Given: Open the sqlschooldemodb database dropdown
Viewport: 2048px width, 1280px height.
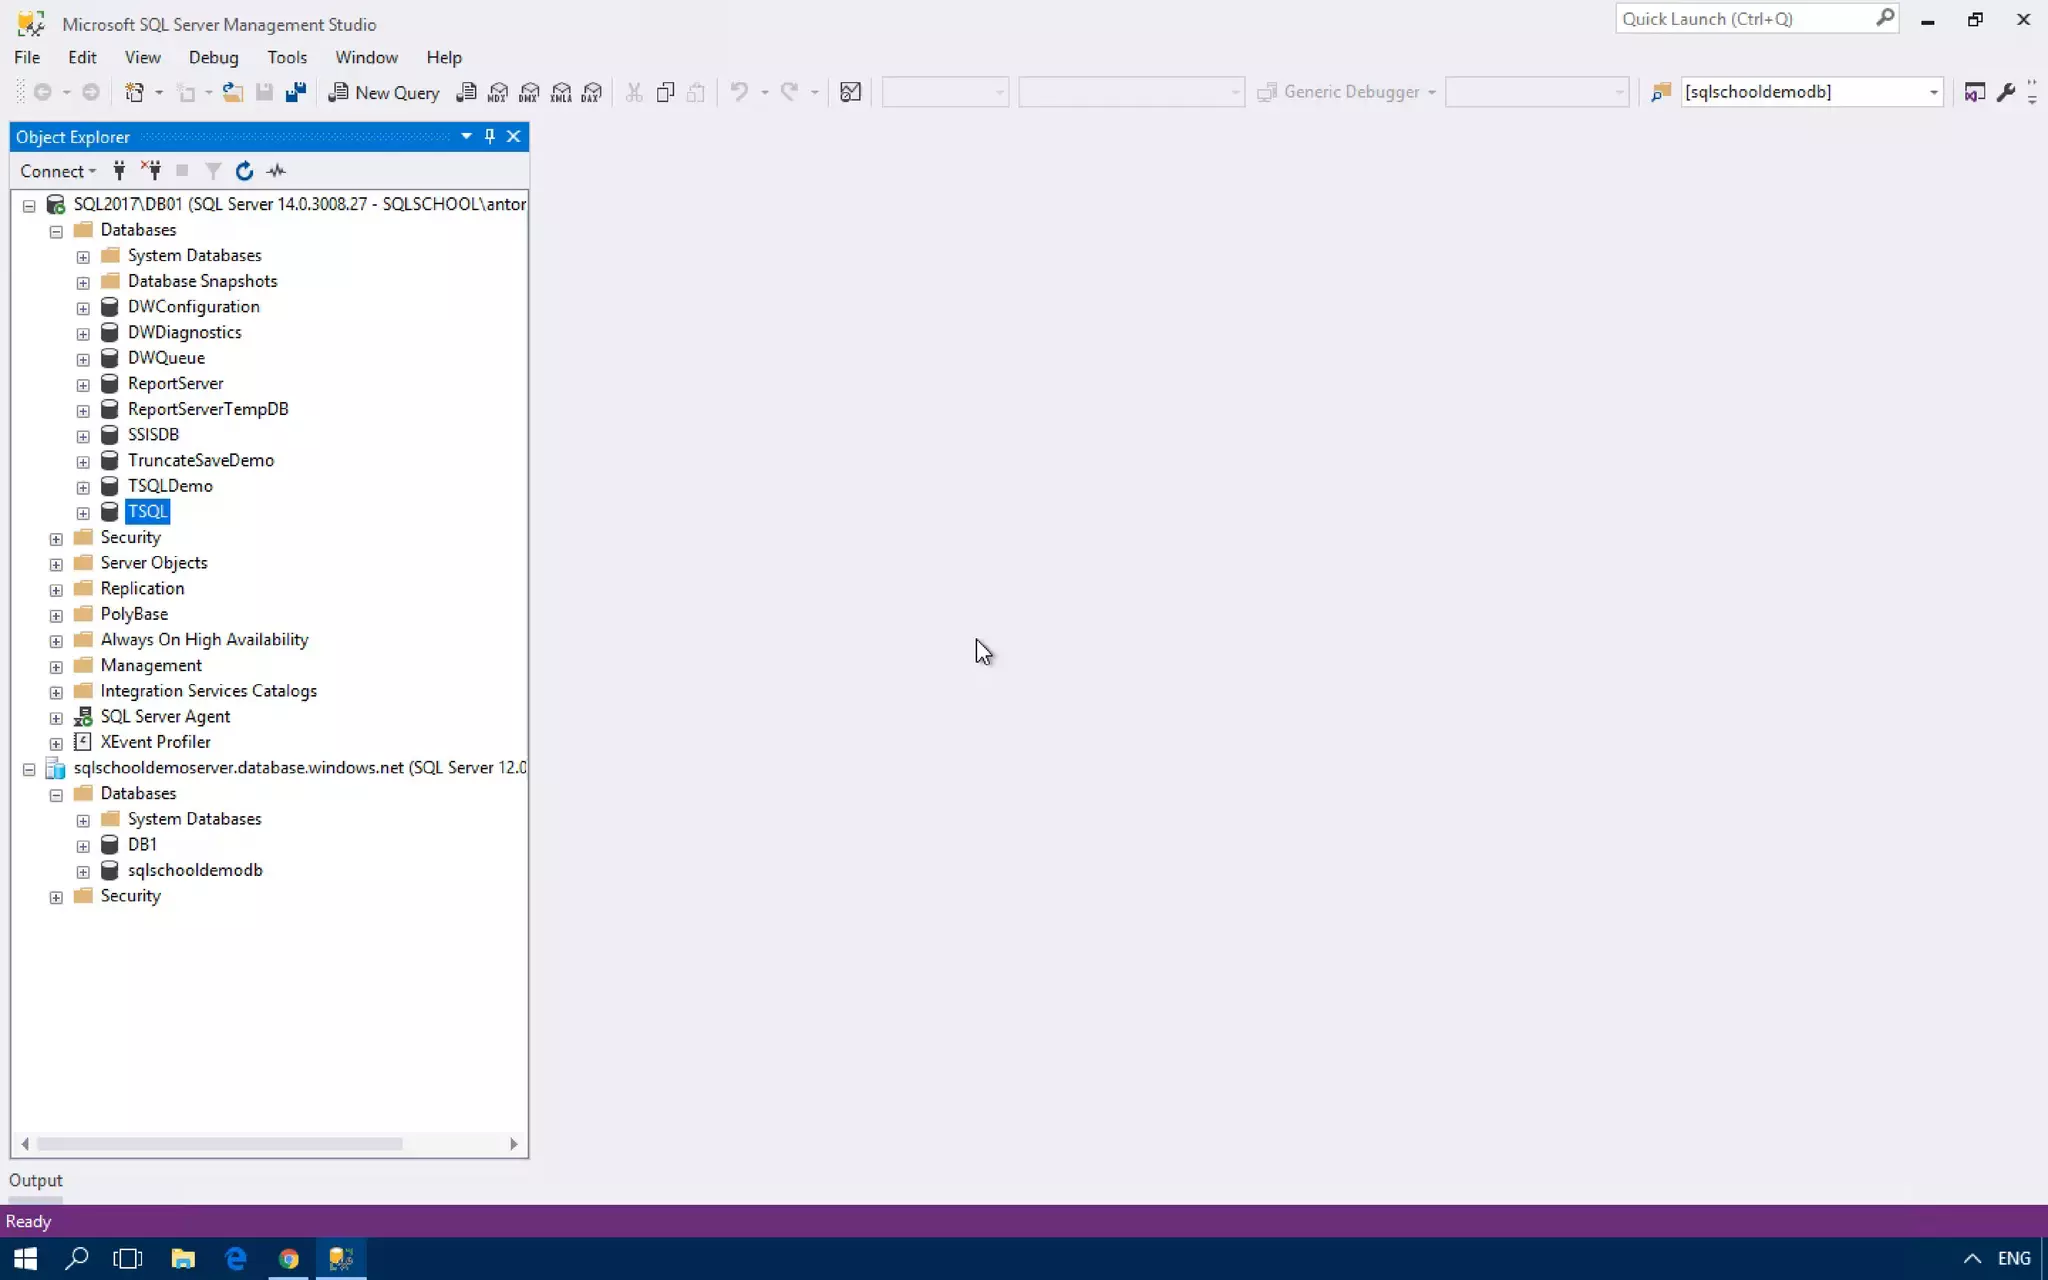Looking at the screenshot, I should pyautogui.click(x=1933, y=92).
